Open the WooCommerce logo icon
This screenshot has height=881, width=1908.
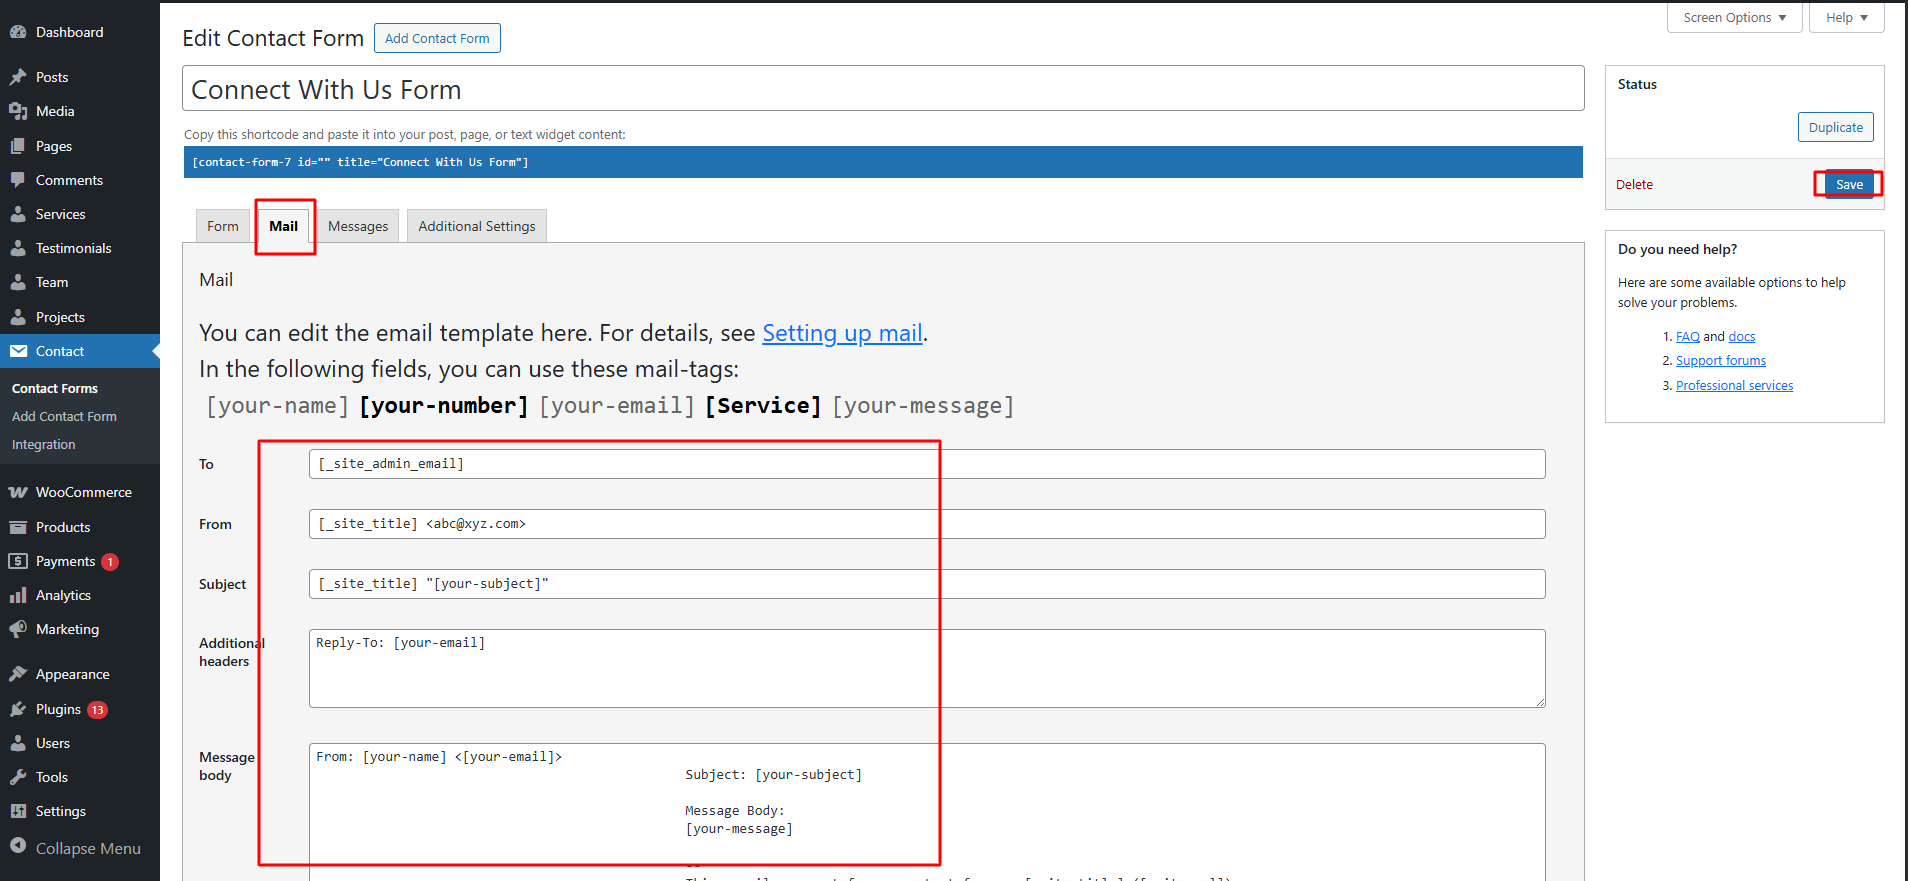click(x=18, y=492)
